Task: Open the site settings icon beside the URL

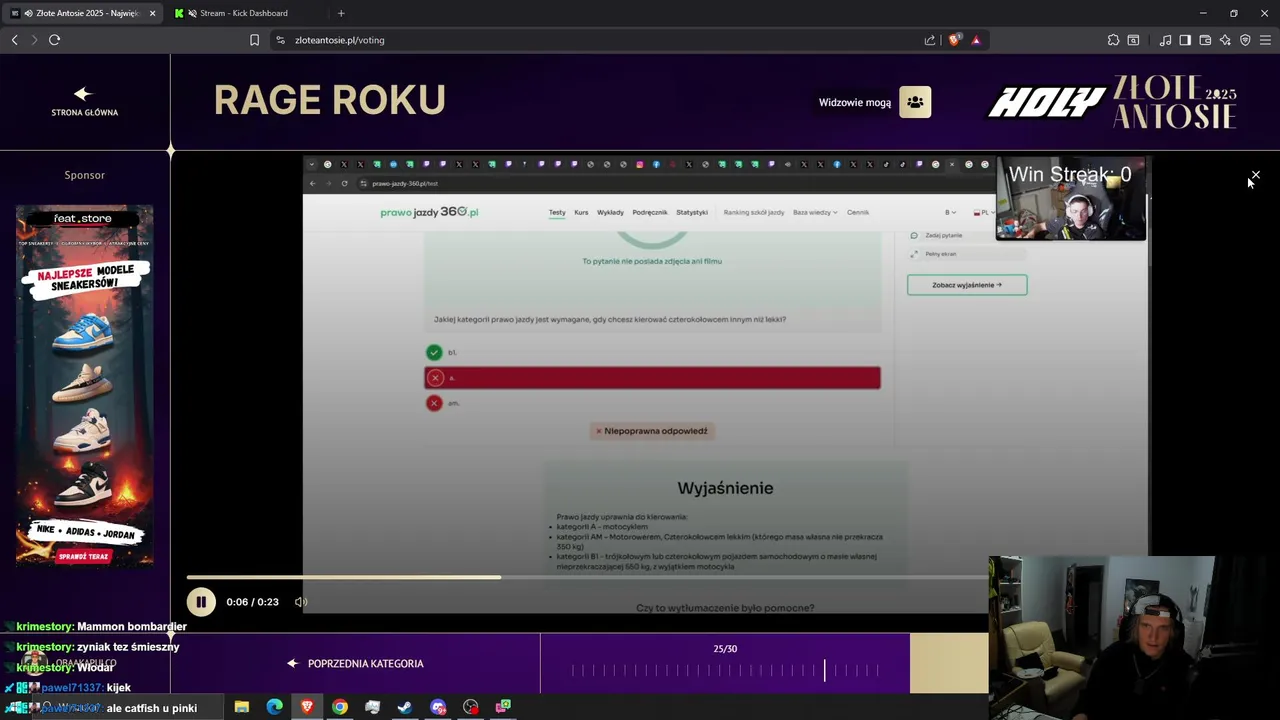Action: point(280,40)
